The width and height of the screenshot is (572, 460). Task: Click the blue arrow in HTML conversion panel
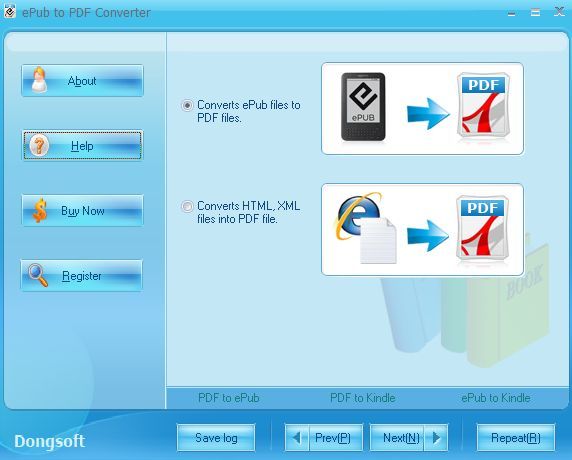tap(428, 235)
